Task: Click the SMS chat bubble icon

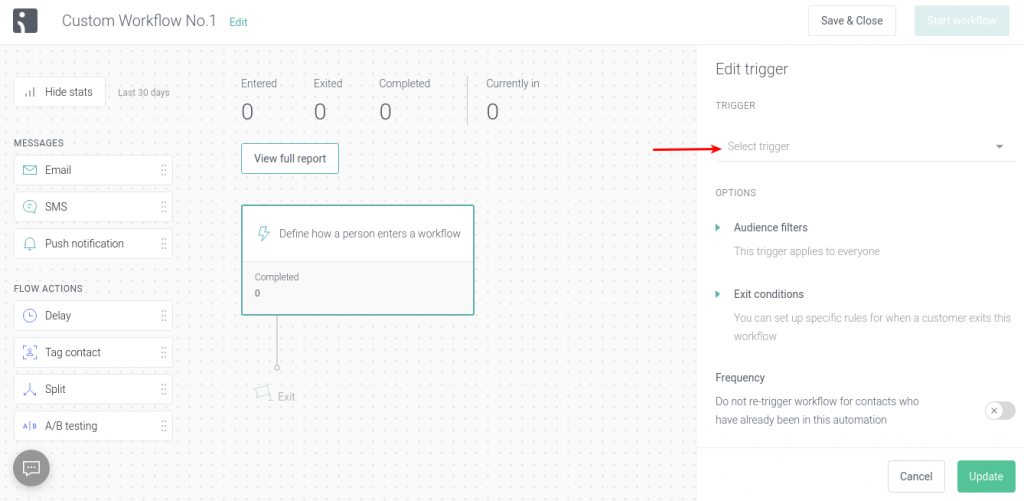Action: 30,207
